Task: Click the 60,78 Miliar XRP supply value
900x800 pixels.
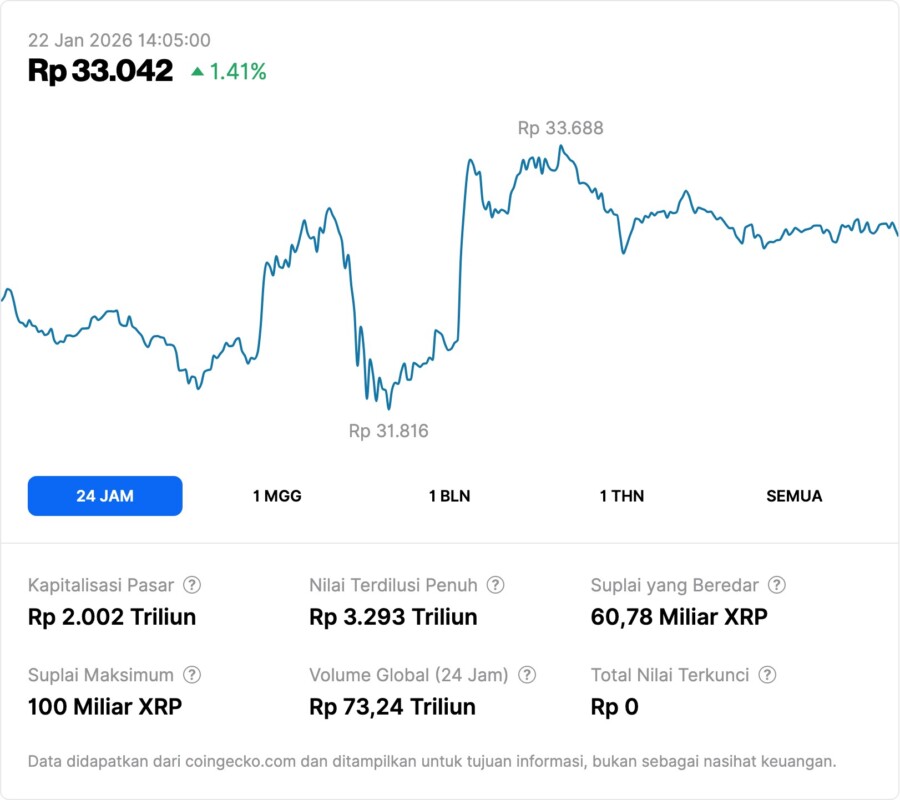Action: tap(679, 617)
